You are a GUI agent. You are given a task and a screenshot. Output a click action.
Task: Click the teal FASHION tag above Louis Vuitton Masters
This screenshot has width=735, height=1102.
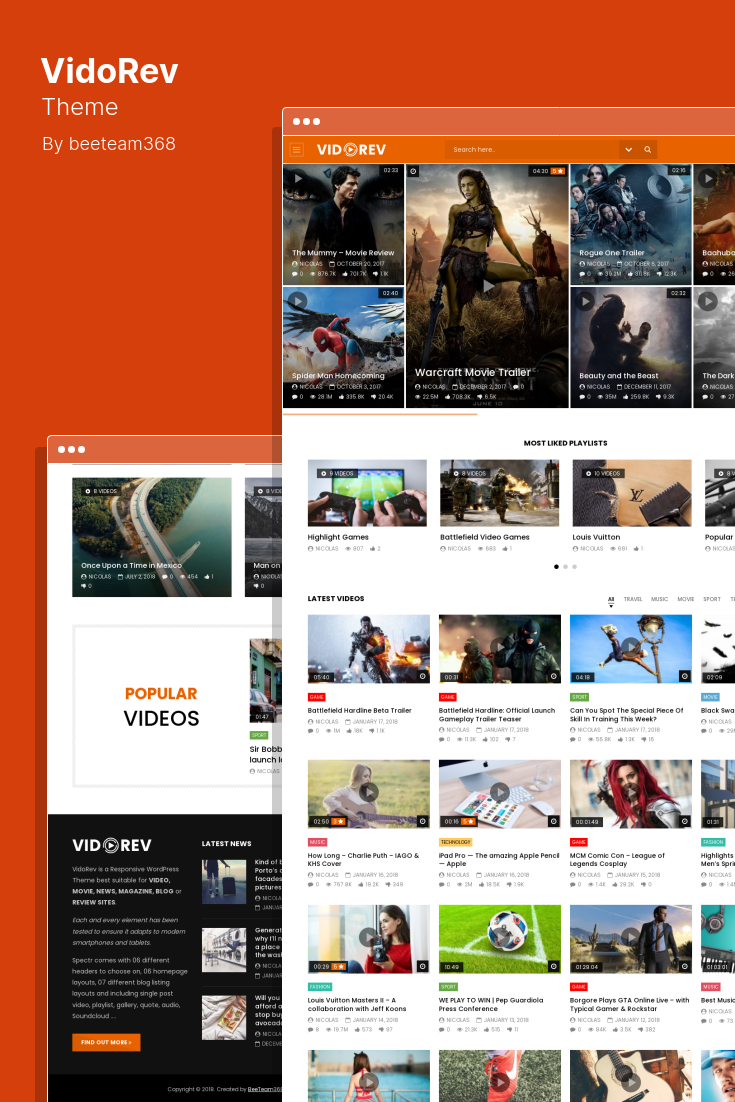[x=320, y=987]
